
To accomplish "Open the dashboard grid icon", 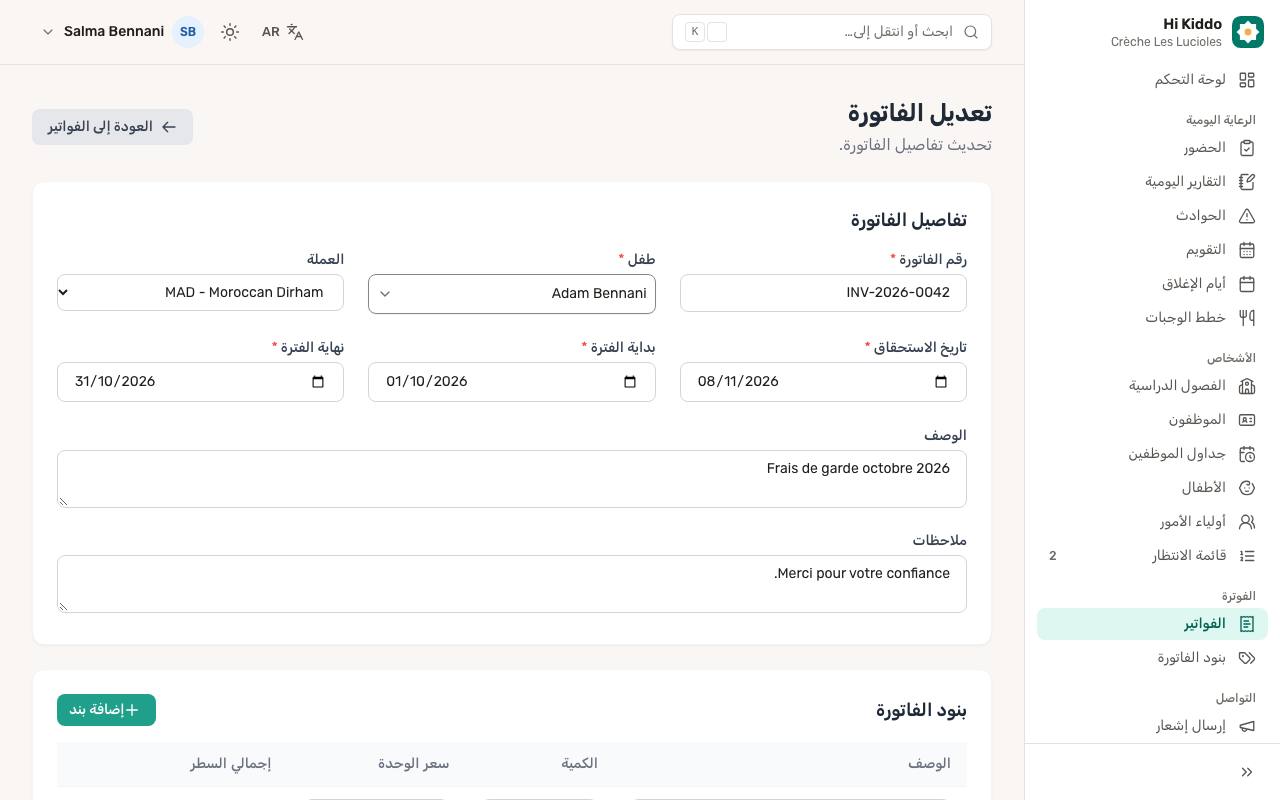I will (x=1247, y=80).
